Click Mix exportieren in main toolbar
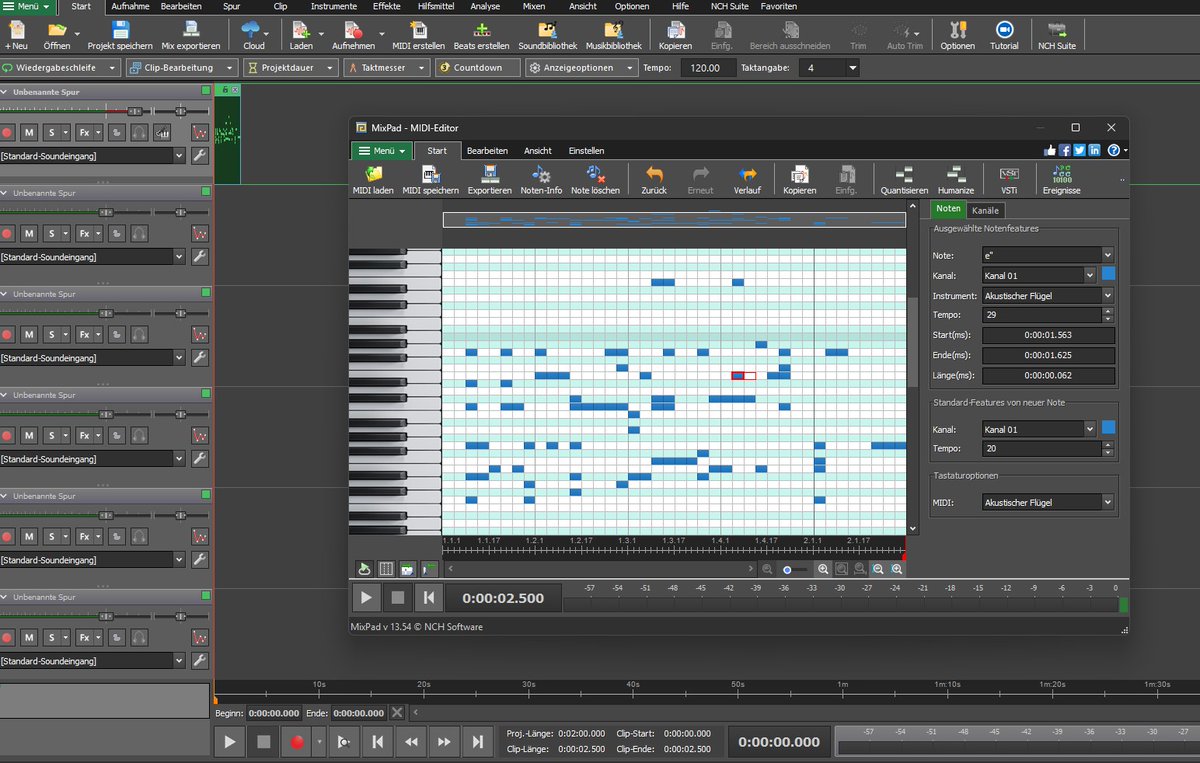This screenshot has width=1200, height=763. (x=191, y=36)
